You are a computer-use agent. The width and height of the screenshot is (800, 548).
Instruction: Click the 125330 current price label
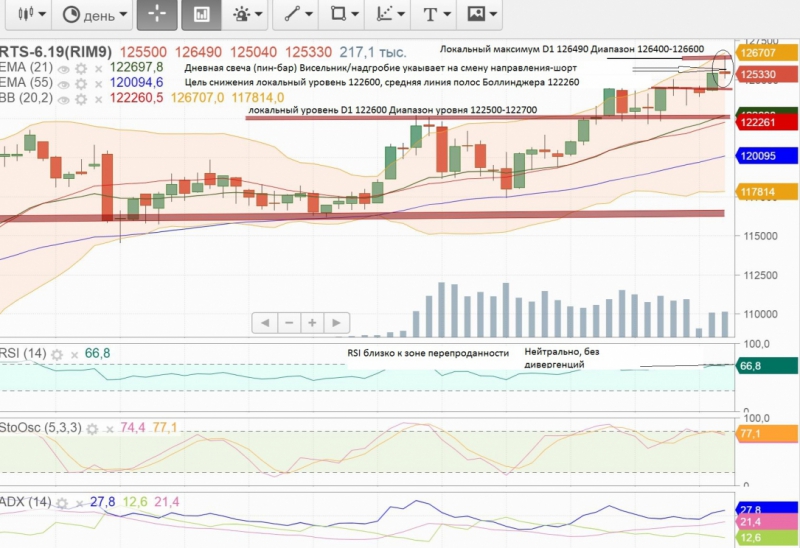point(766,74)
